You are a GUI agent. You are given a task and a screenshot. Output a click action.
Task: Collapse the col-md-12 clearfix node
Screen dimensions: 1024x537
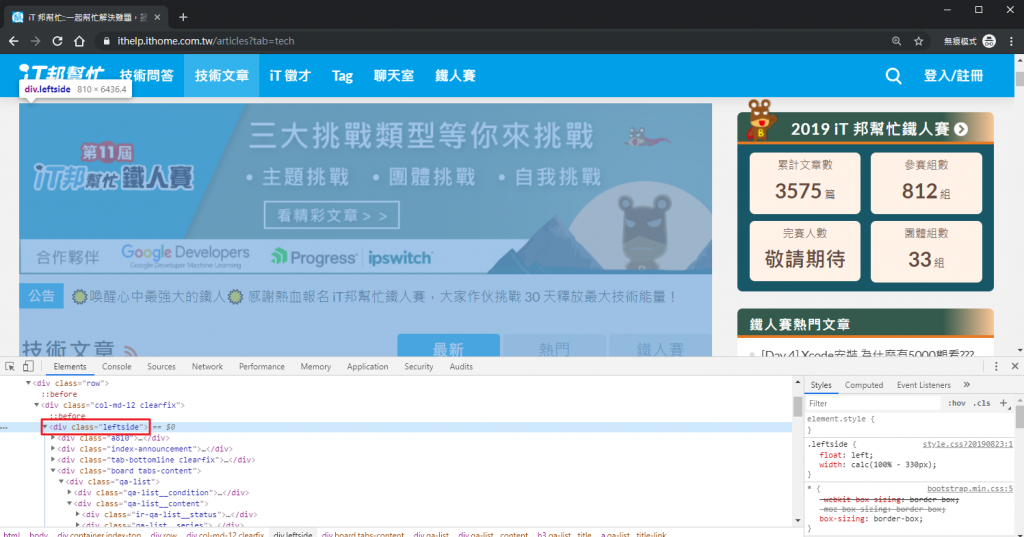(x=37, y=405)
